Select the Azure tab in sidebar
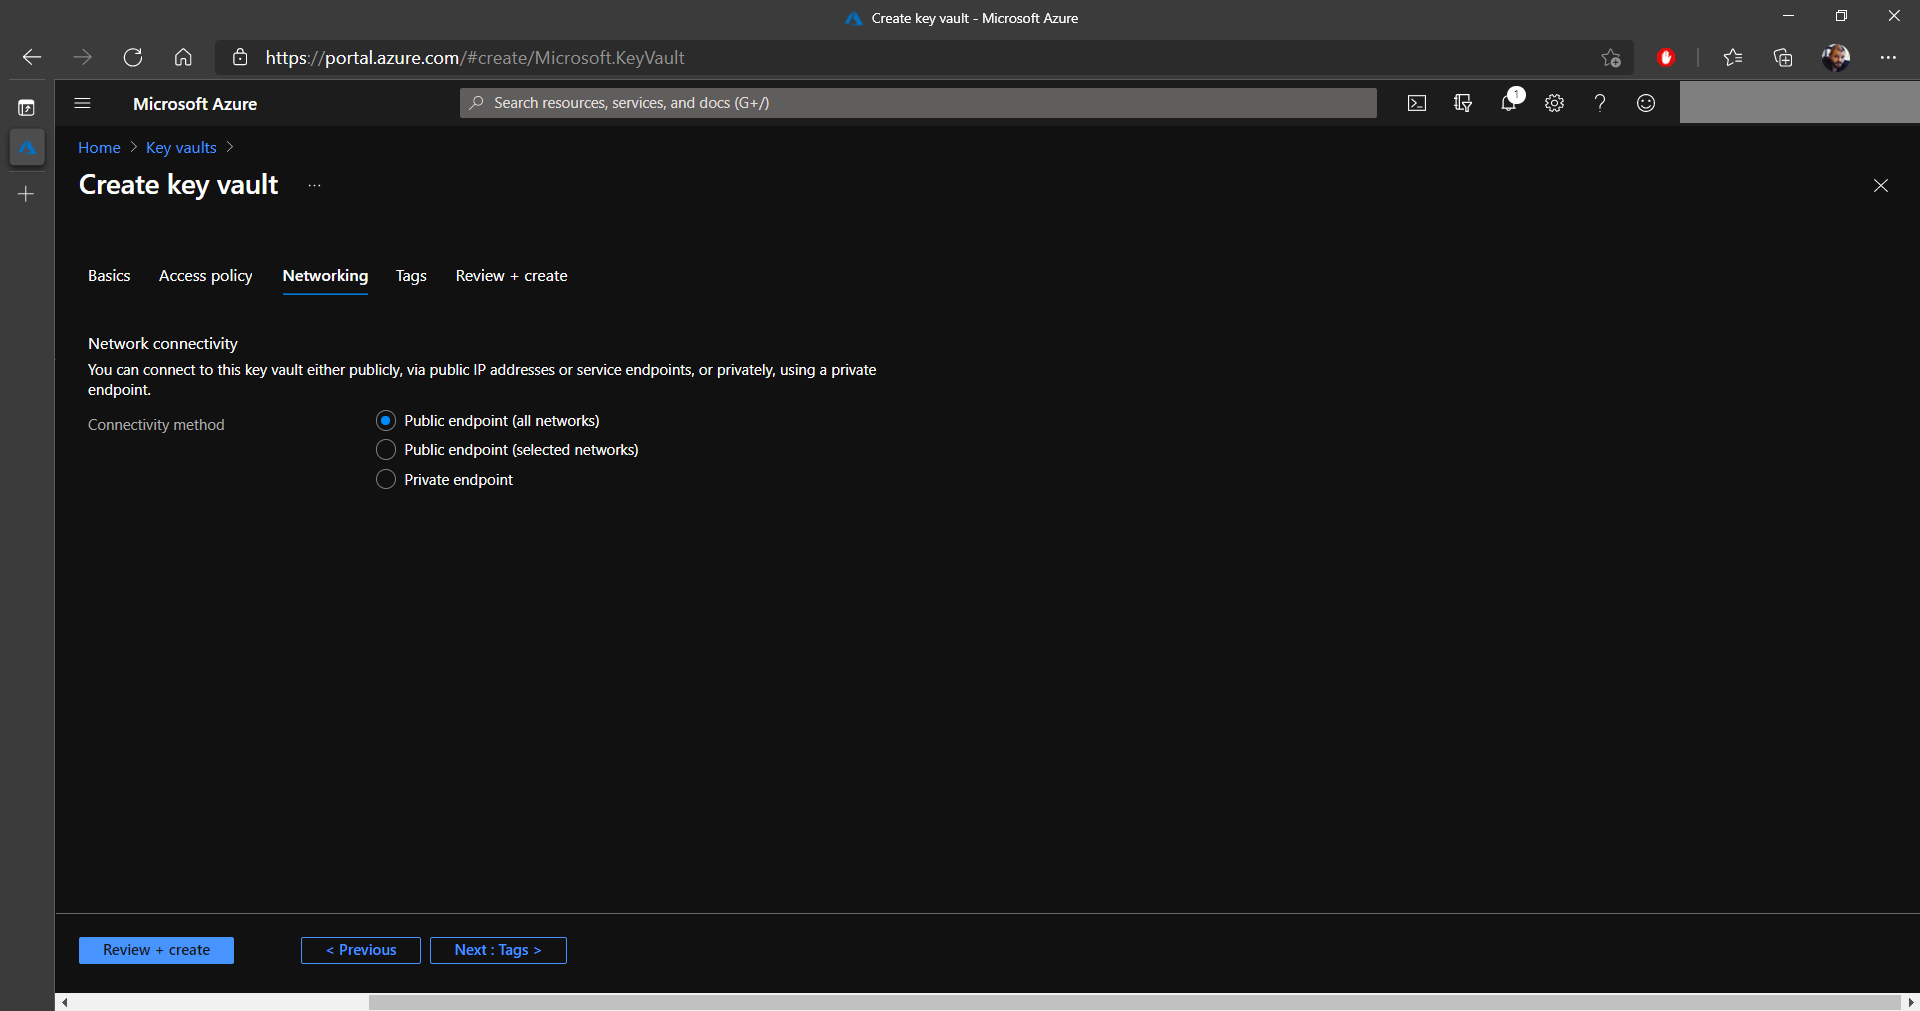Screen dimensions: 1920x1011 tap(27, 148)
